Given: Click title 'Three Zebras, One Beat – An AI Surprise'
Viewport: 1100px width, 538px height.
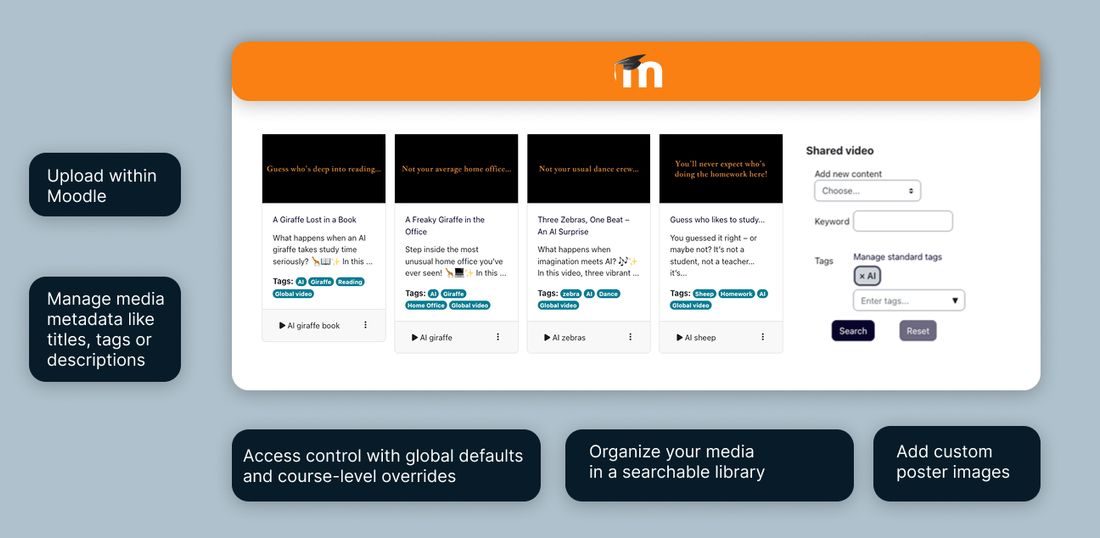Looking at the screenshot, I should click(584, 225).
